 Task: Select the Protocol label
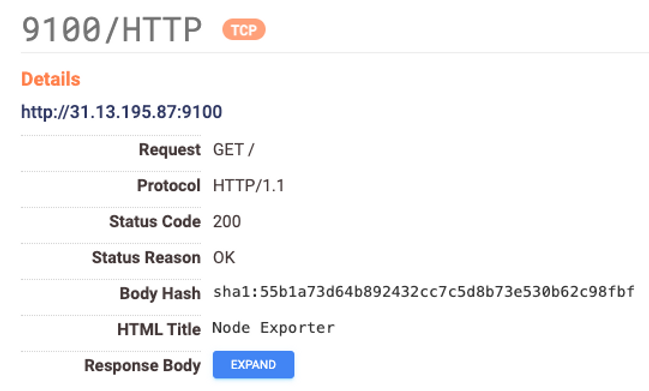tap(169, 185)
